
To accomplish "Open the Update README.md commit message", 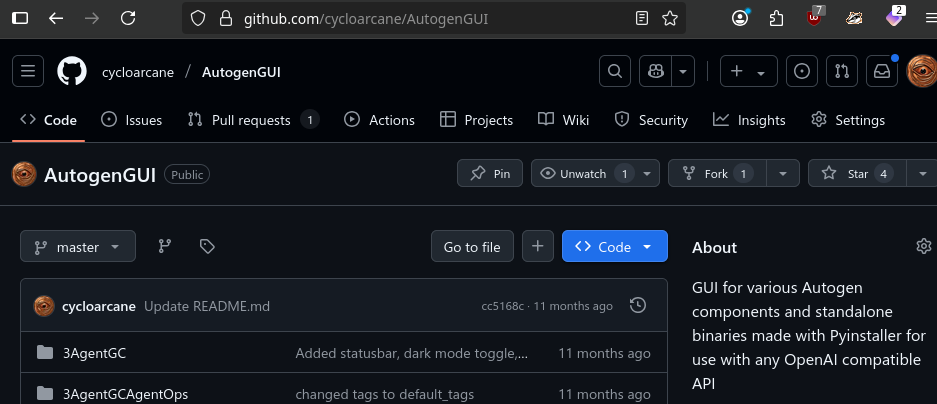I will tap(207, 307).
